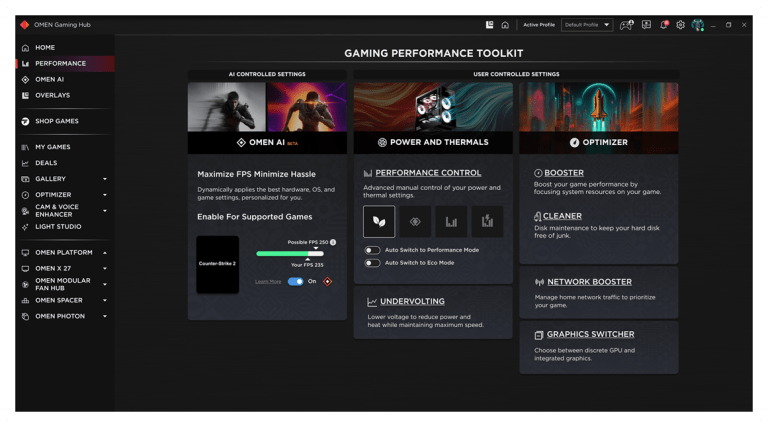Click the user avatar picture
This screenshot has width=768, height=427.
point(697,24)
